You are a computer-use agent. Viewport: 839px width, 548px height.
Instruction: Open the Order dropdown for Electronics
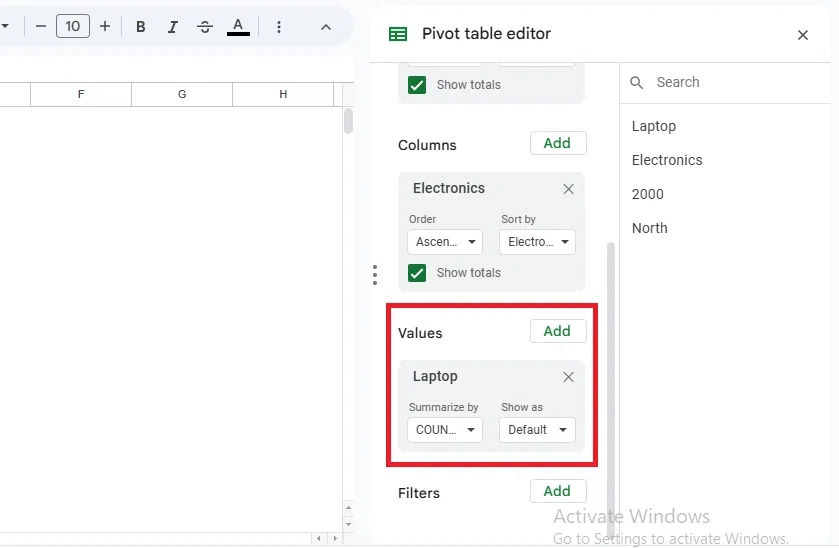pyautogui.click(x=445, y=242)
